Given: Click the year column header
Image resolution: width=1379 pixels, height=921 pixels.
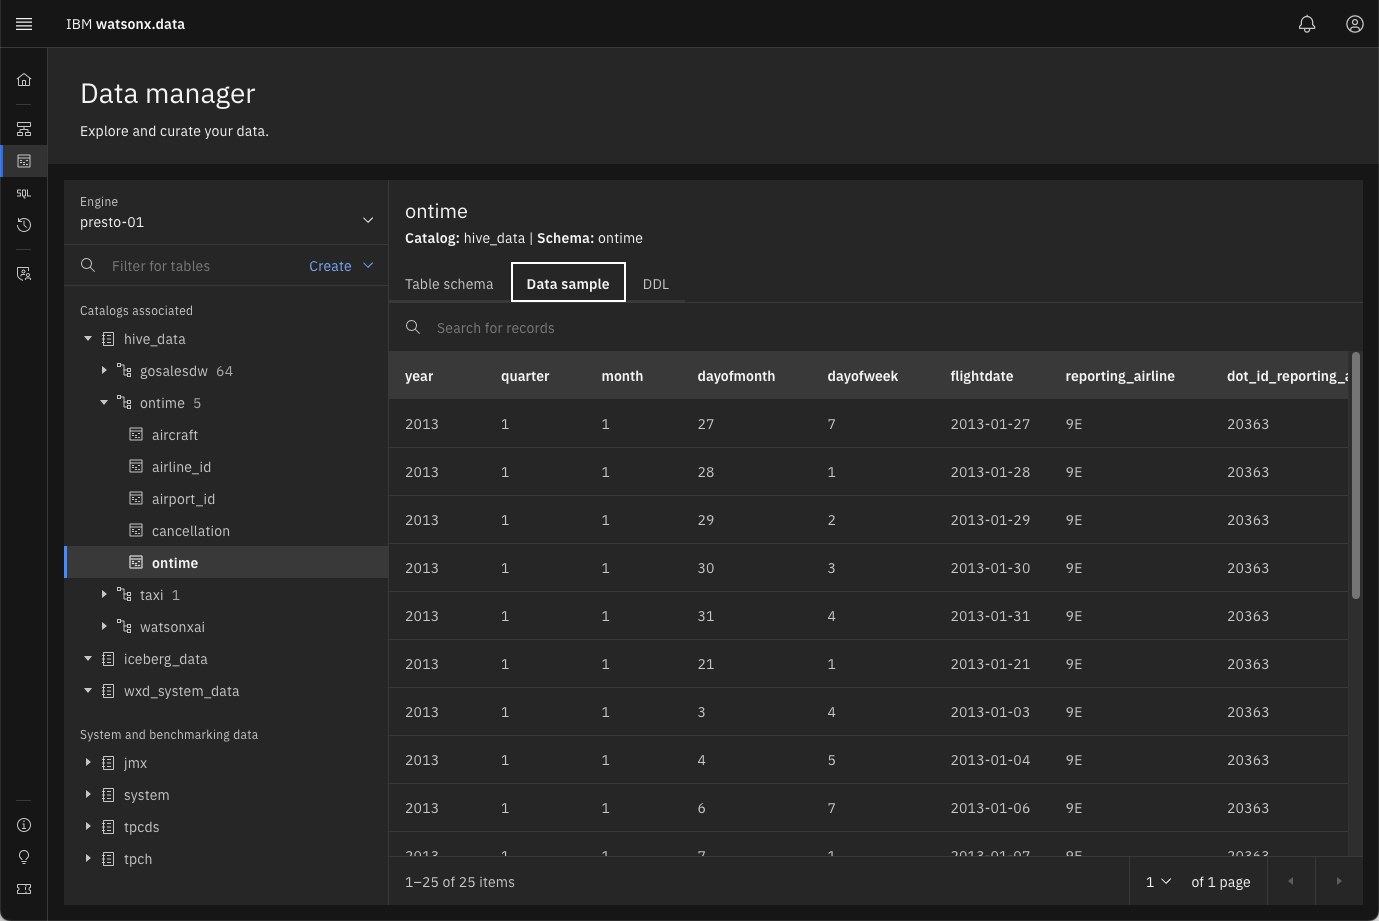Looking at the screenshot, I should pos(419,376).
